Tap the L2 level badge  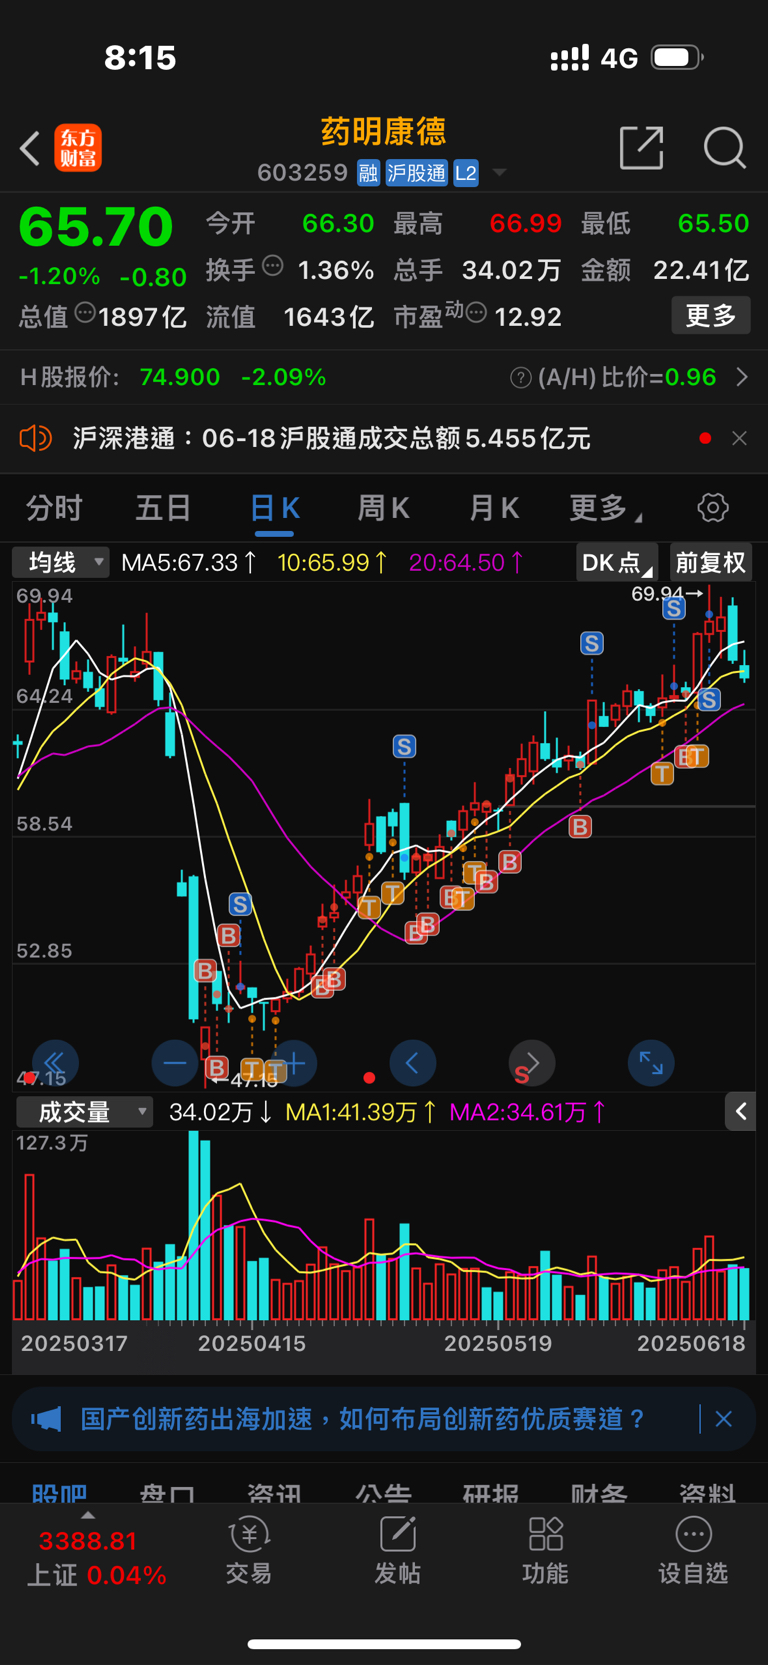[x=466, y=173]
